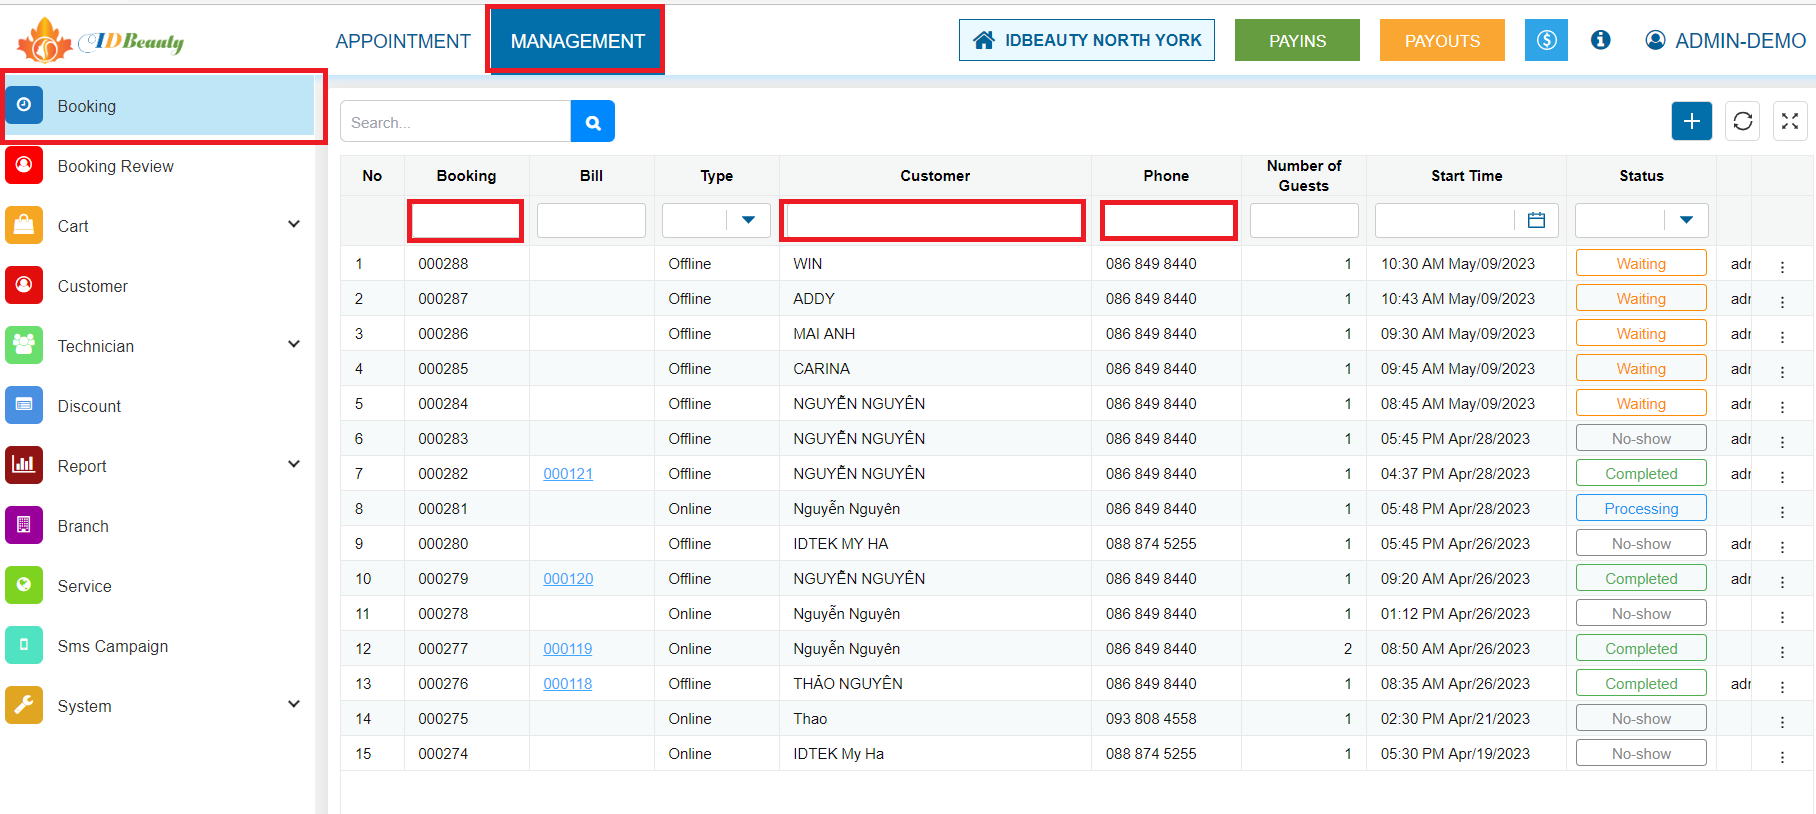
Task: Open the Booking Review icon
Action: click(x=24, y=165)
